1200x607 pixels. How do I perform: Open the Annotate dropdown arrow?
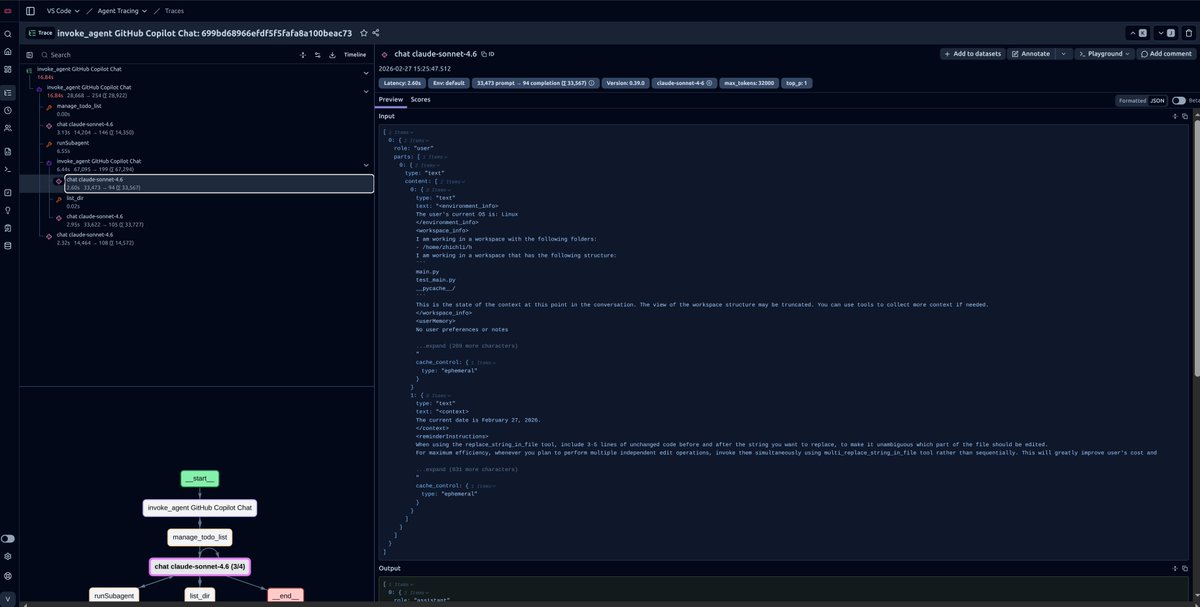click(x=1064, y=54)
